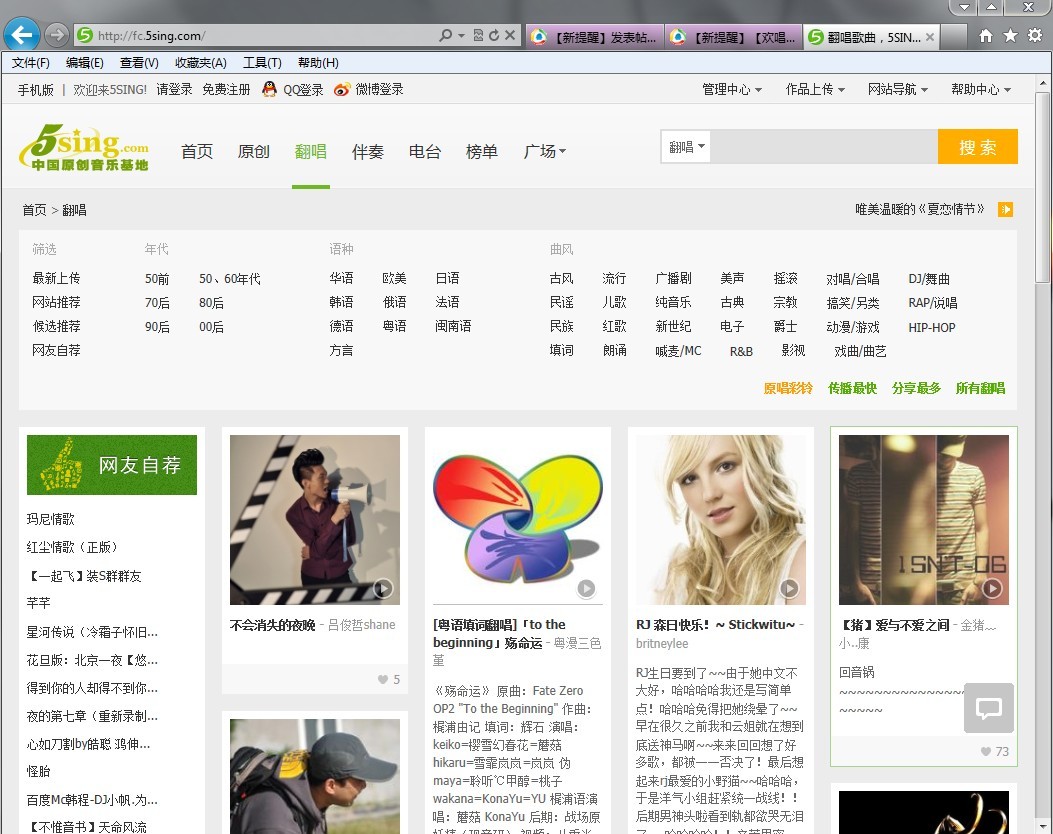The image size is (1053, 834).
Task: Go back with the browser back arrow
Action: point(21,35)
